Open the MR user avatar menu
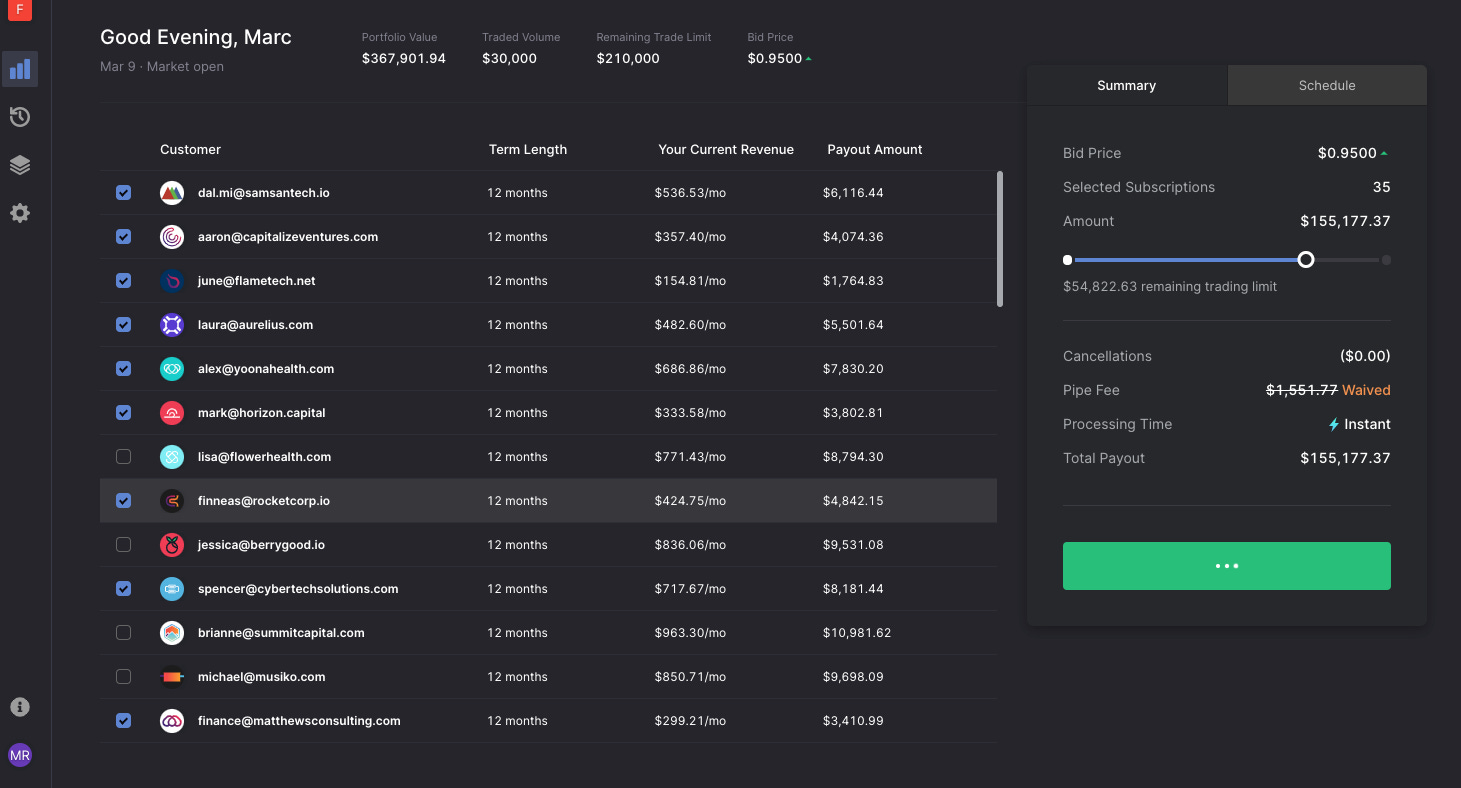This screenshot has height=788, width=1461. (x=20, y=754)
